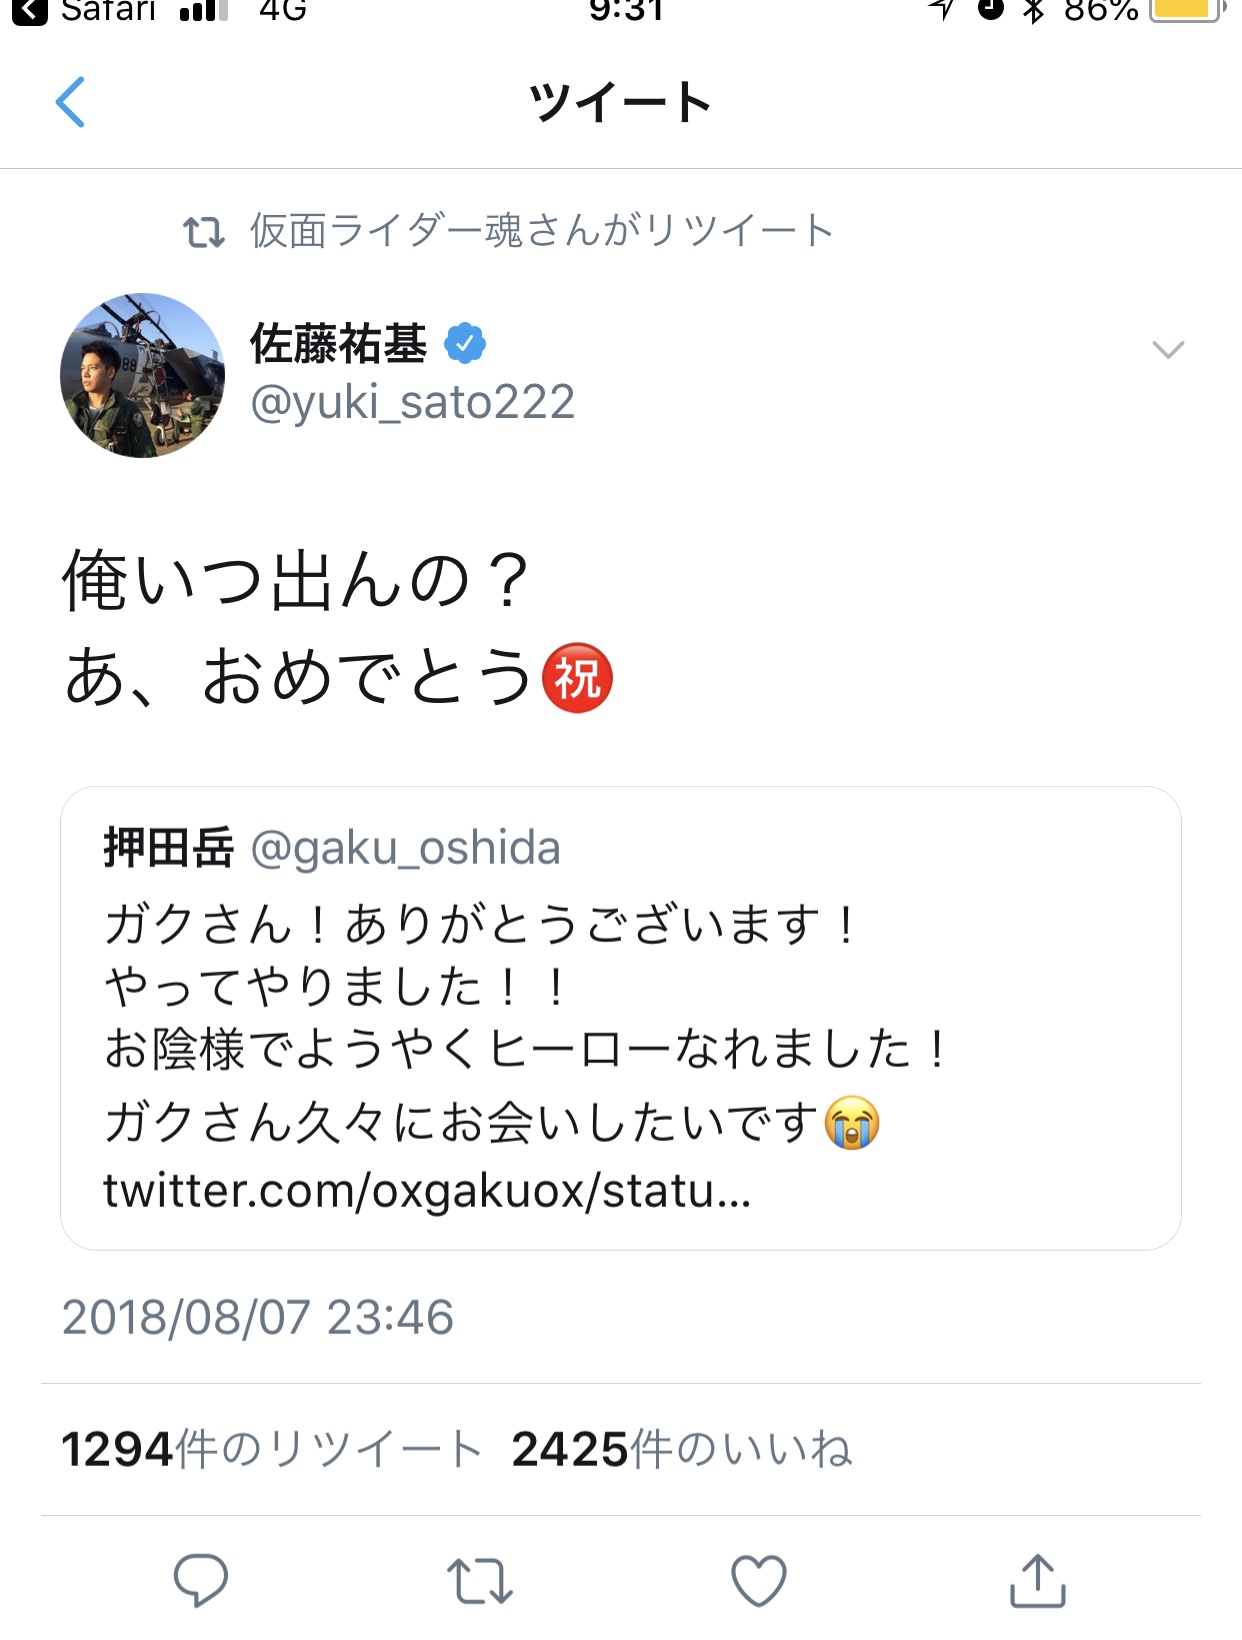Tap the blue verified badge
The height and width of the screenshot is (1640, 1242).
(x=465, y=344)
